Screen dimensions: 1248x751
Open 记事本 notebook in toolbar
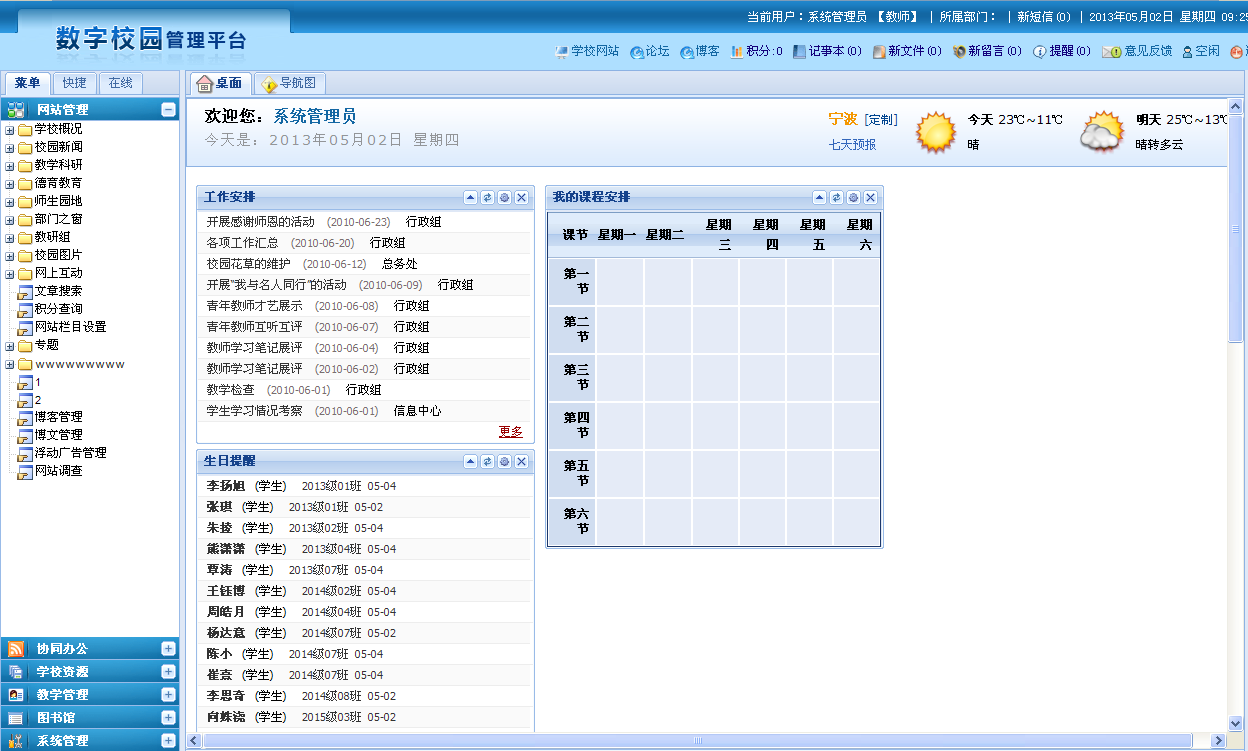(x=827, y=51)
